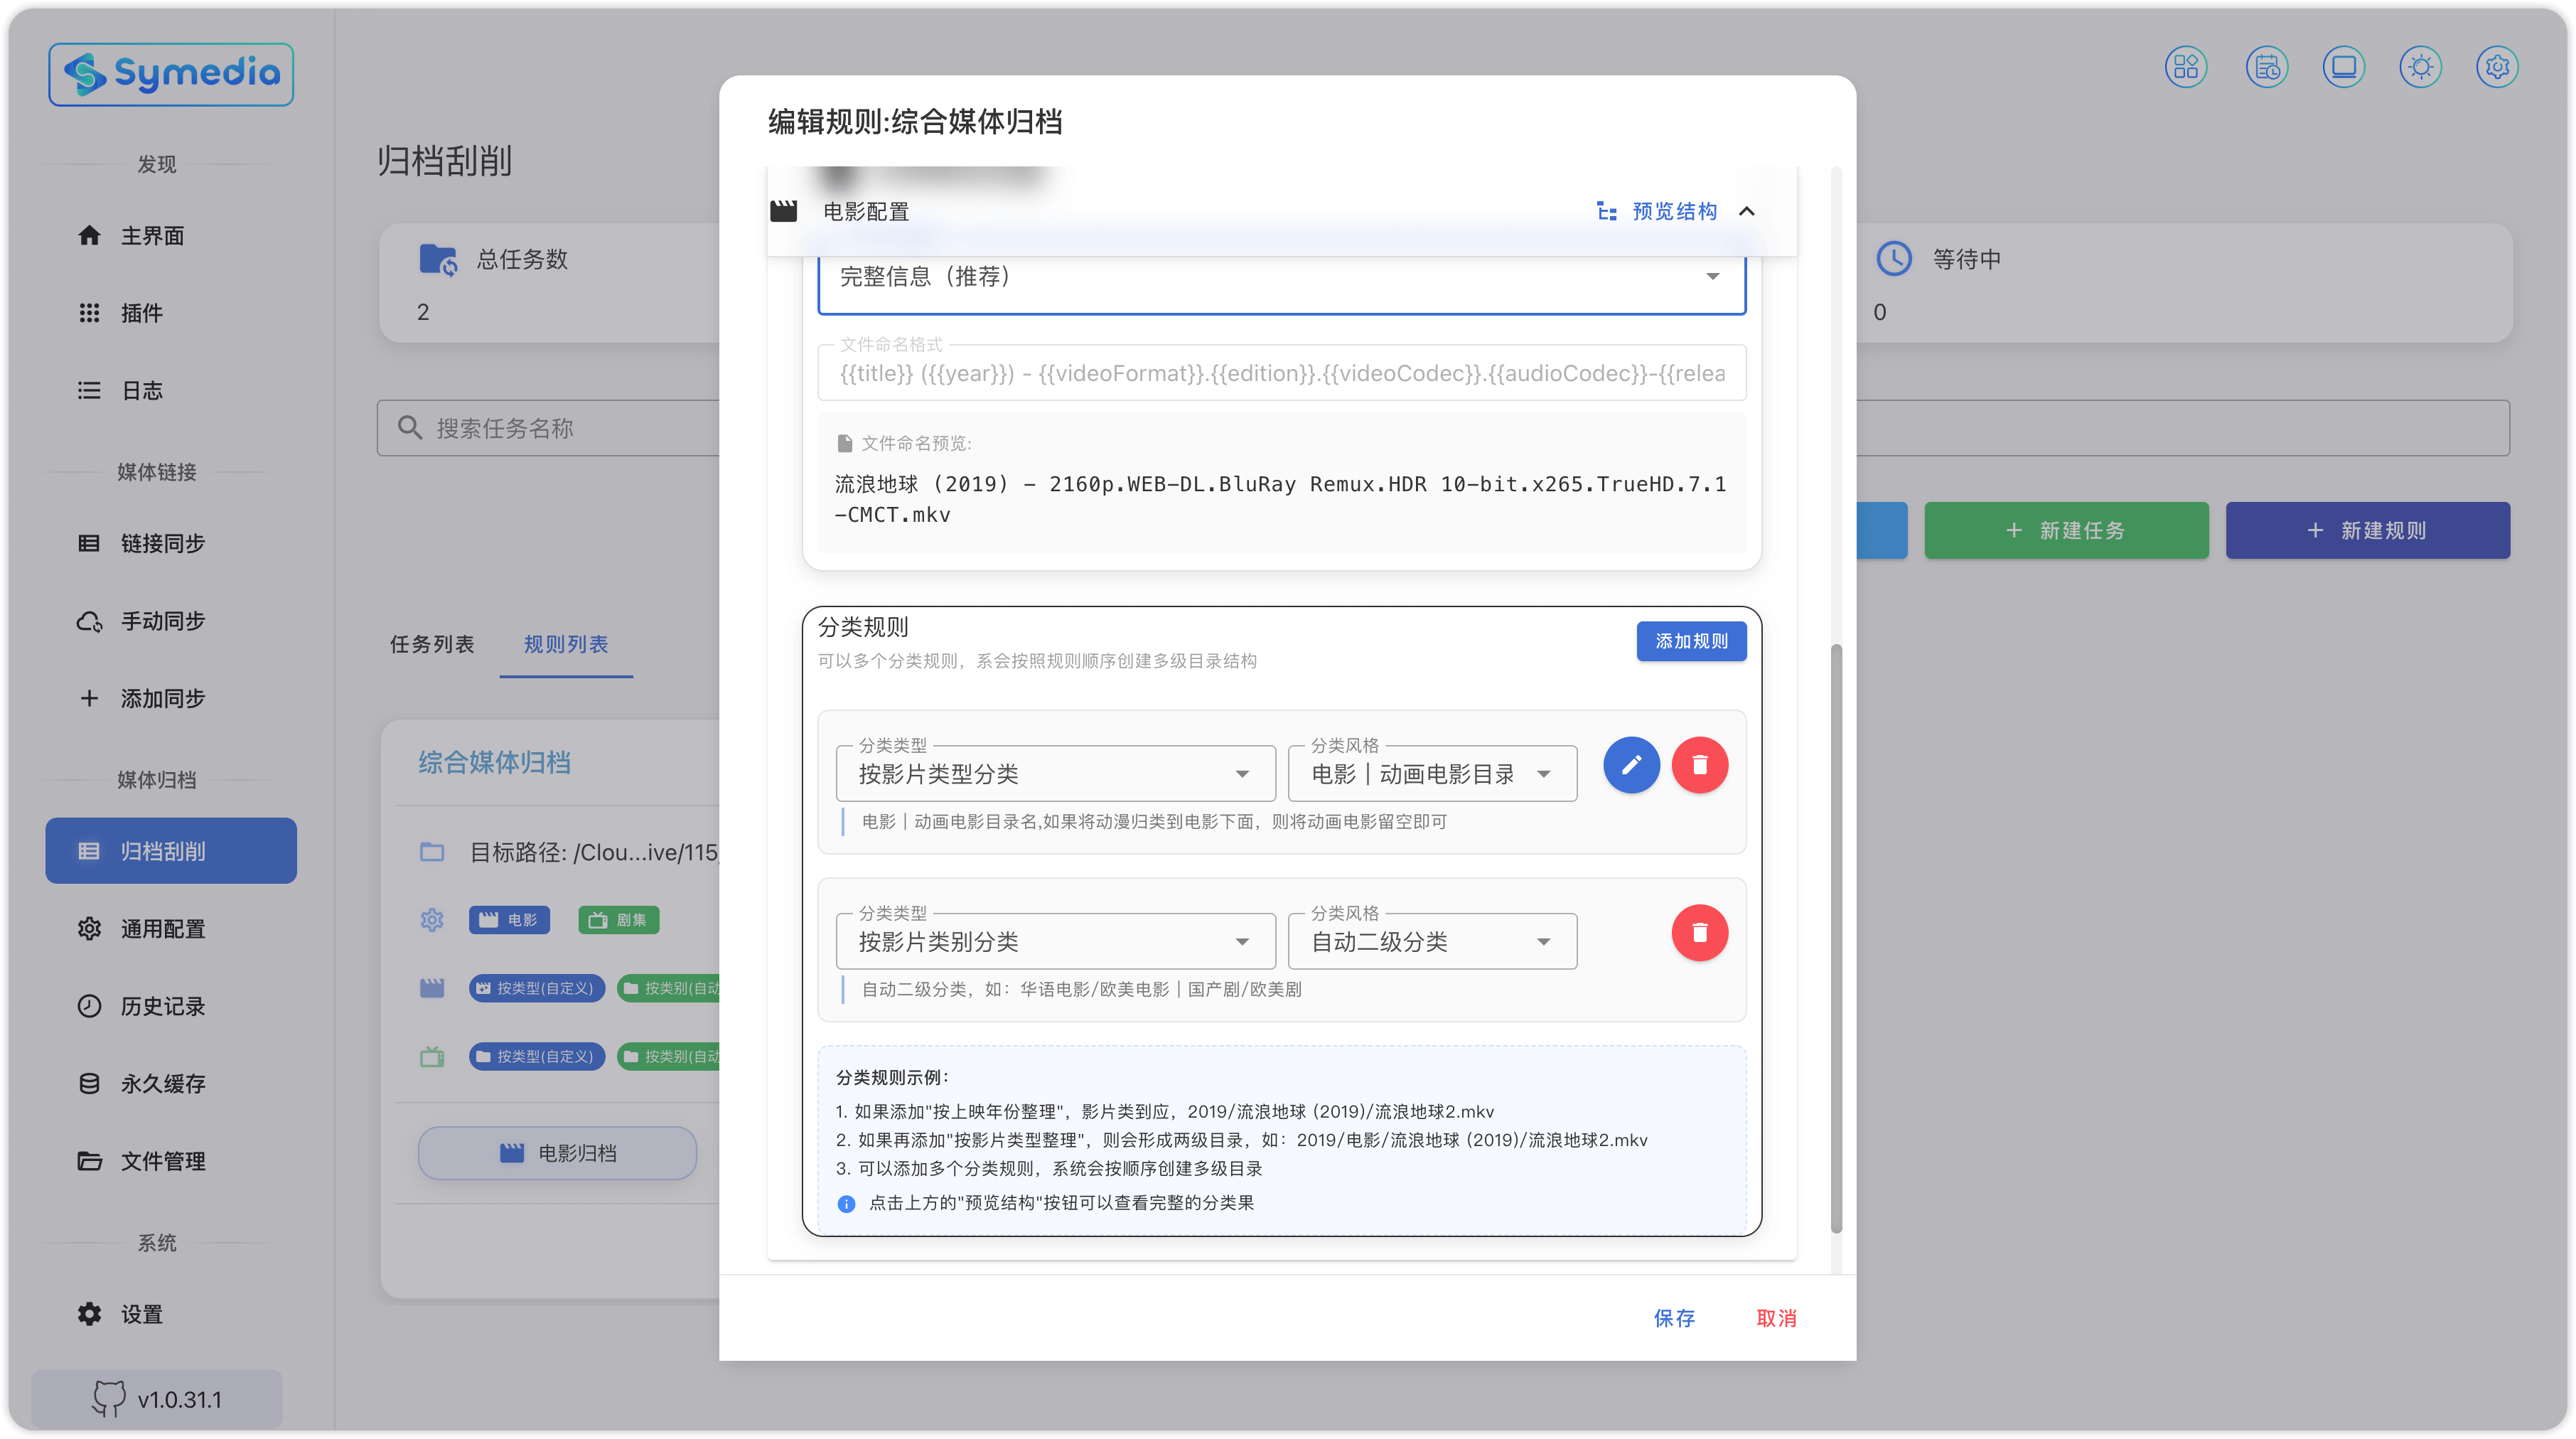Click the 电影 tag chip

[x=509, y=920]
